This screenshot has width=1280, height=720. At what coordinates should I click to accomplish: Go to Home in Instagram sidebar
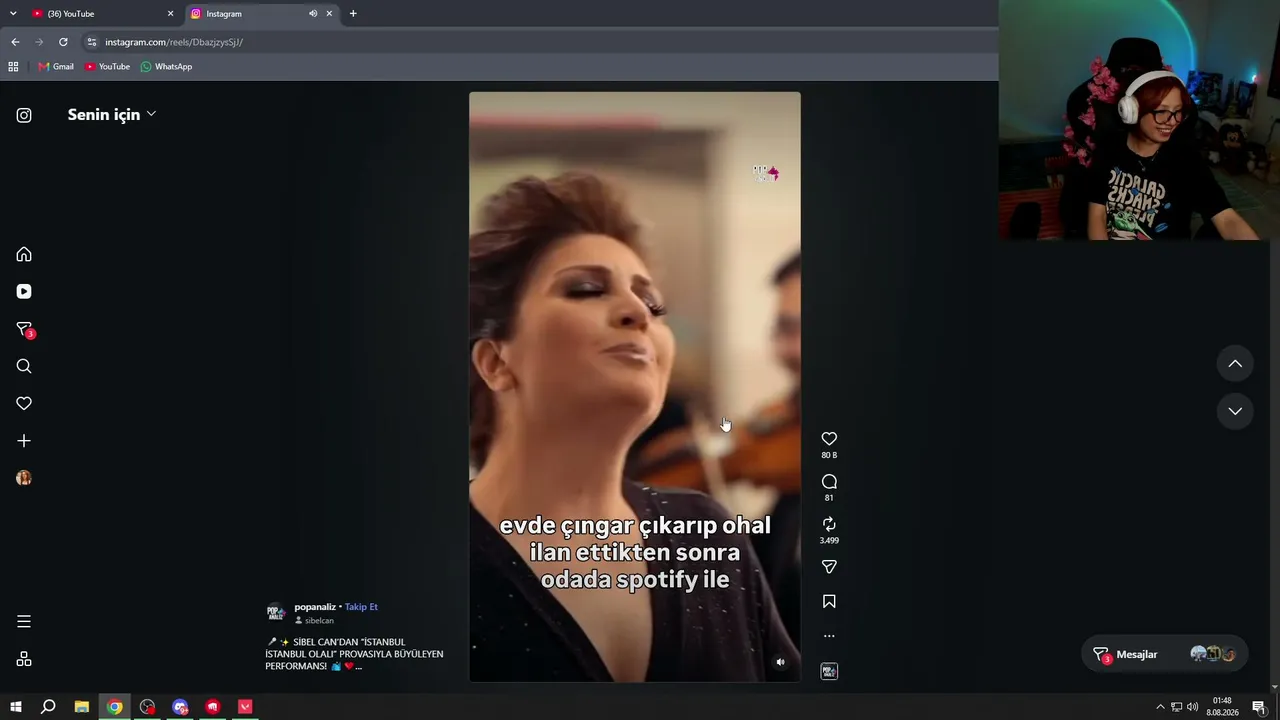click(x=24, y=254)
